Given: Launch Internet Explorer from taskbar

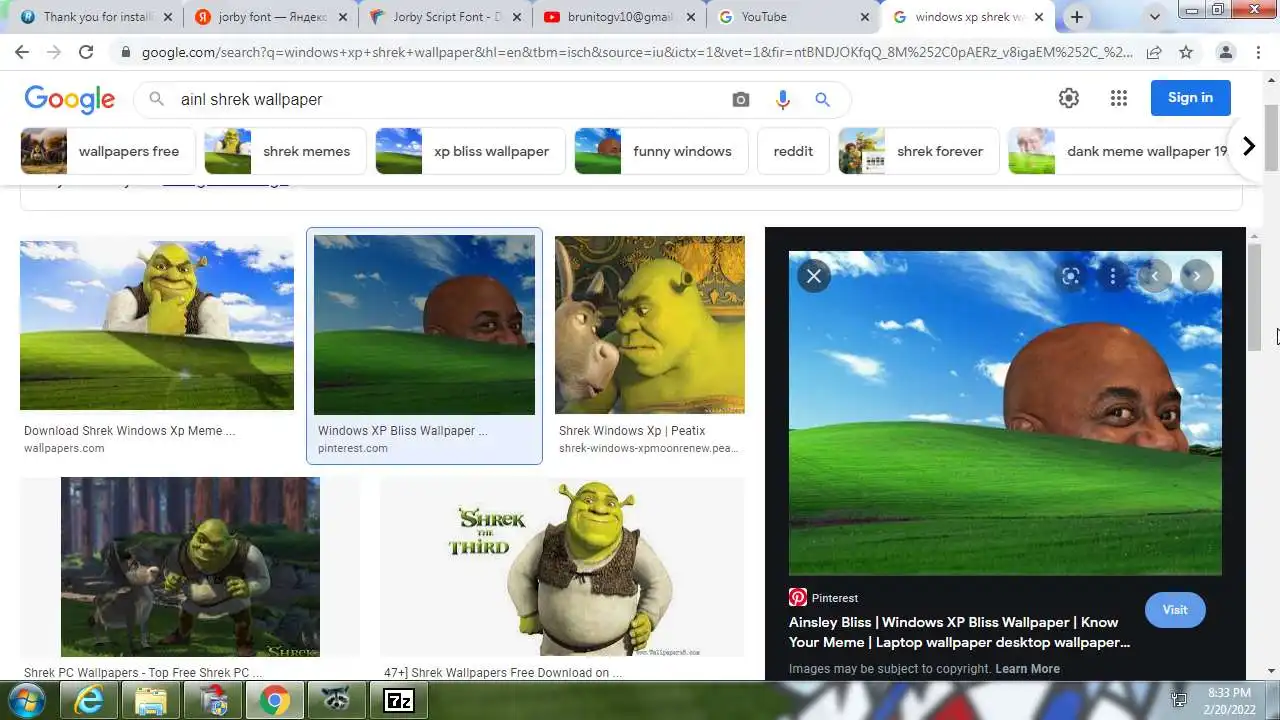Looking at the screenshot, I should pos(89,700).
